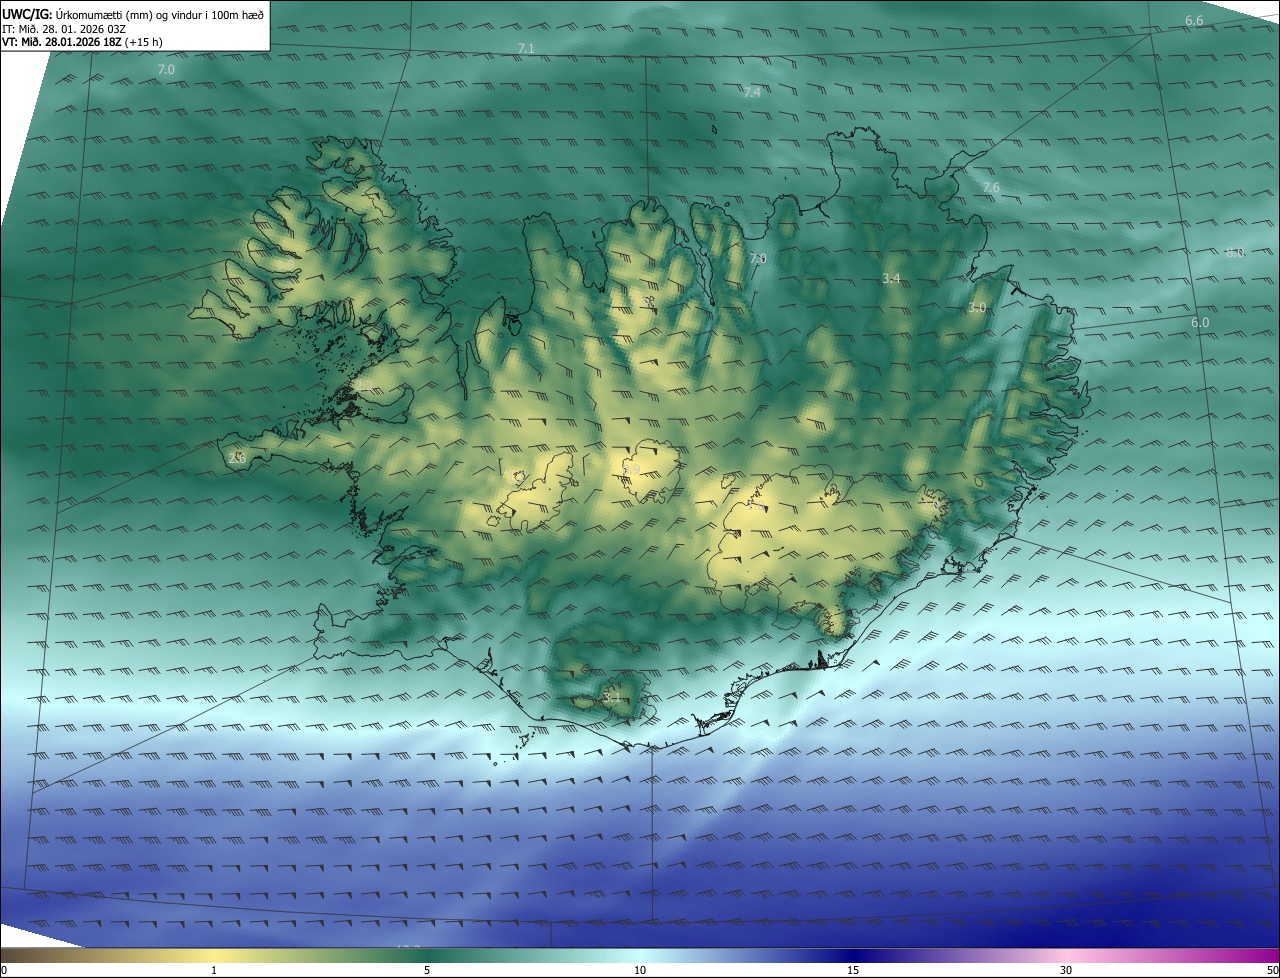
Task: Click the "IT: Mið. 28. 01. 2026 03Z" line
Action: pyautogui.click(x=65, y=28)
